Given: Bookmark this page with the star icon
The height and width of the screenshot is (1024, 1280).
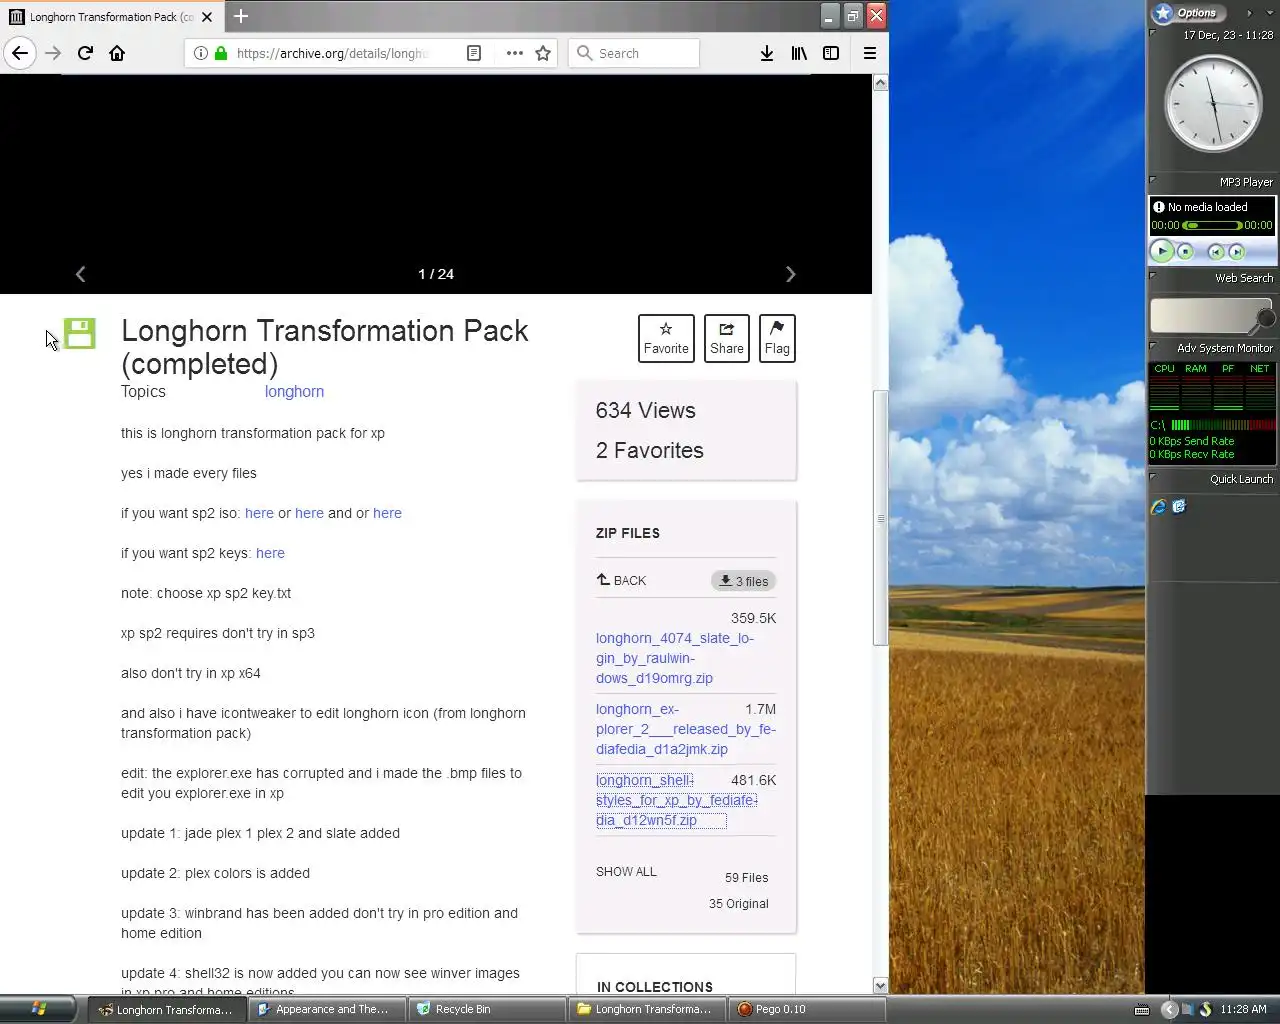Looking at the screenshot, I should point(543,53).
